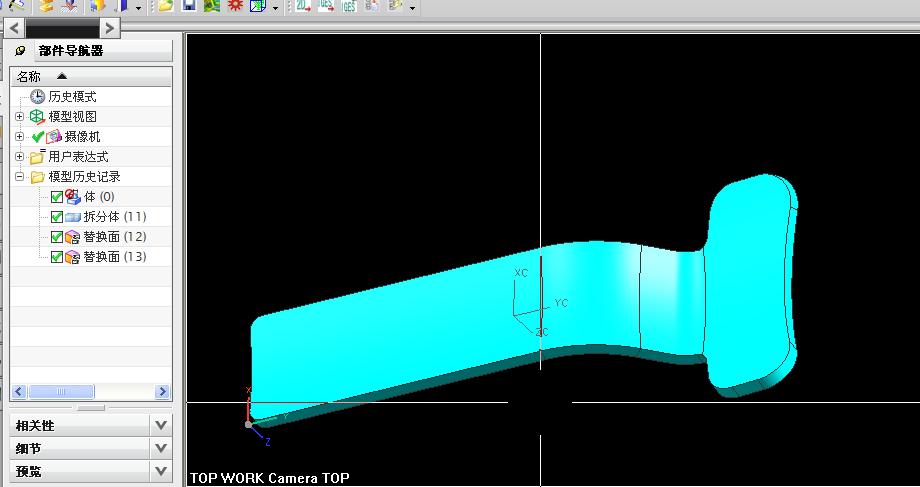The height and width of the screenshot is (487, 920).
Task: Click left arrow button above the navigator
Action: coord(15,28)
